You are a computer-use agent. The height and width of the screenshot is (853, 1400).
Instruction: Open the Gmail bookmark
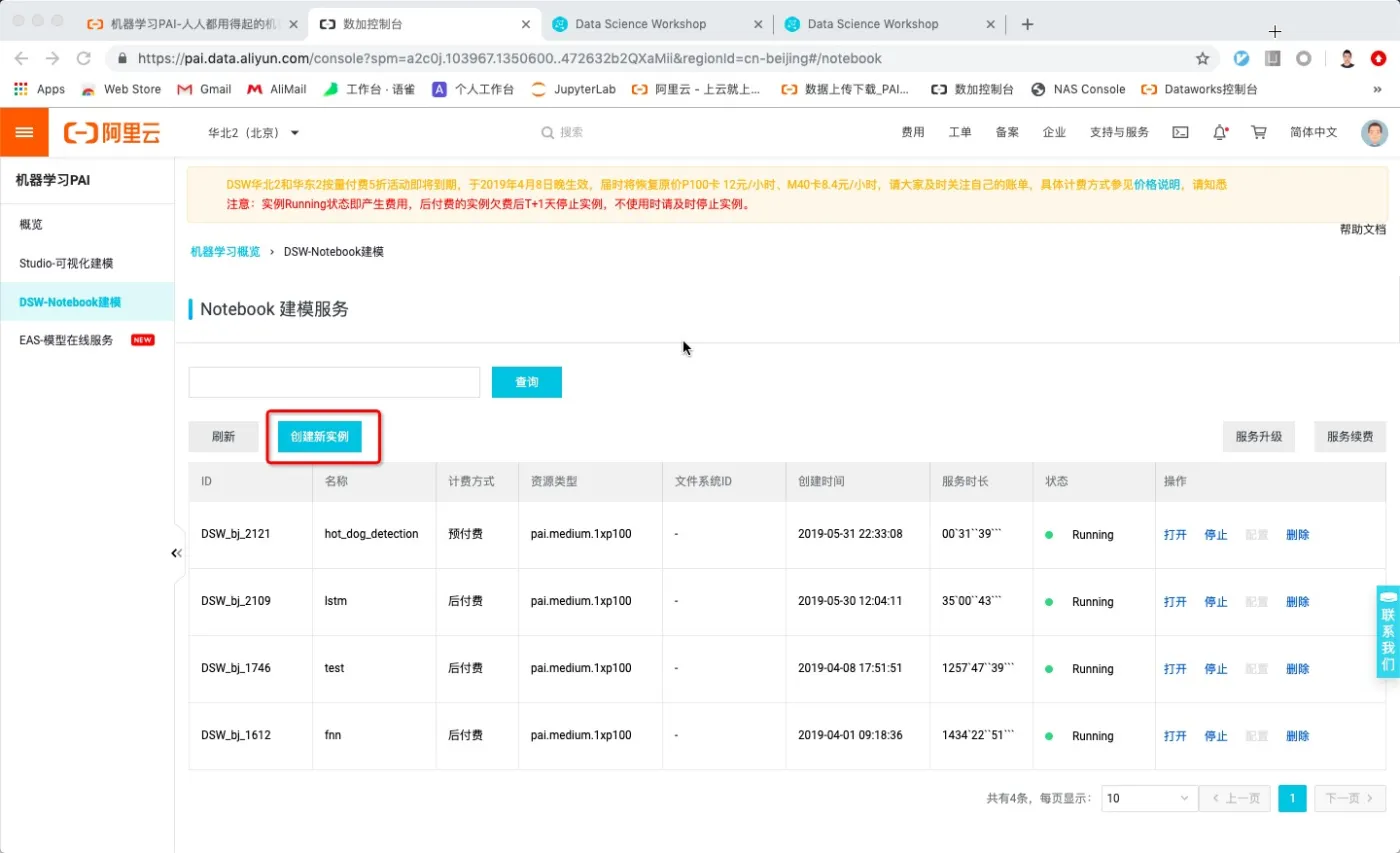pyautogui.click(x=204, y=89)
